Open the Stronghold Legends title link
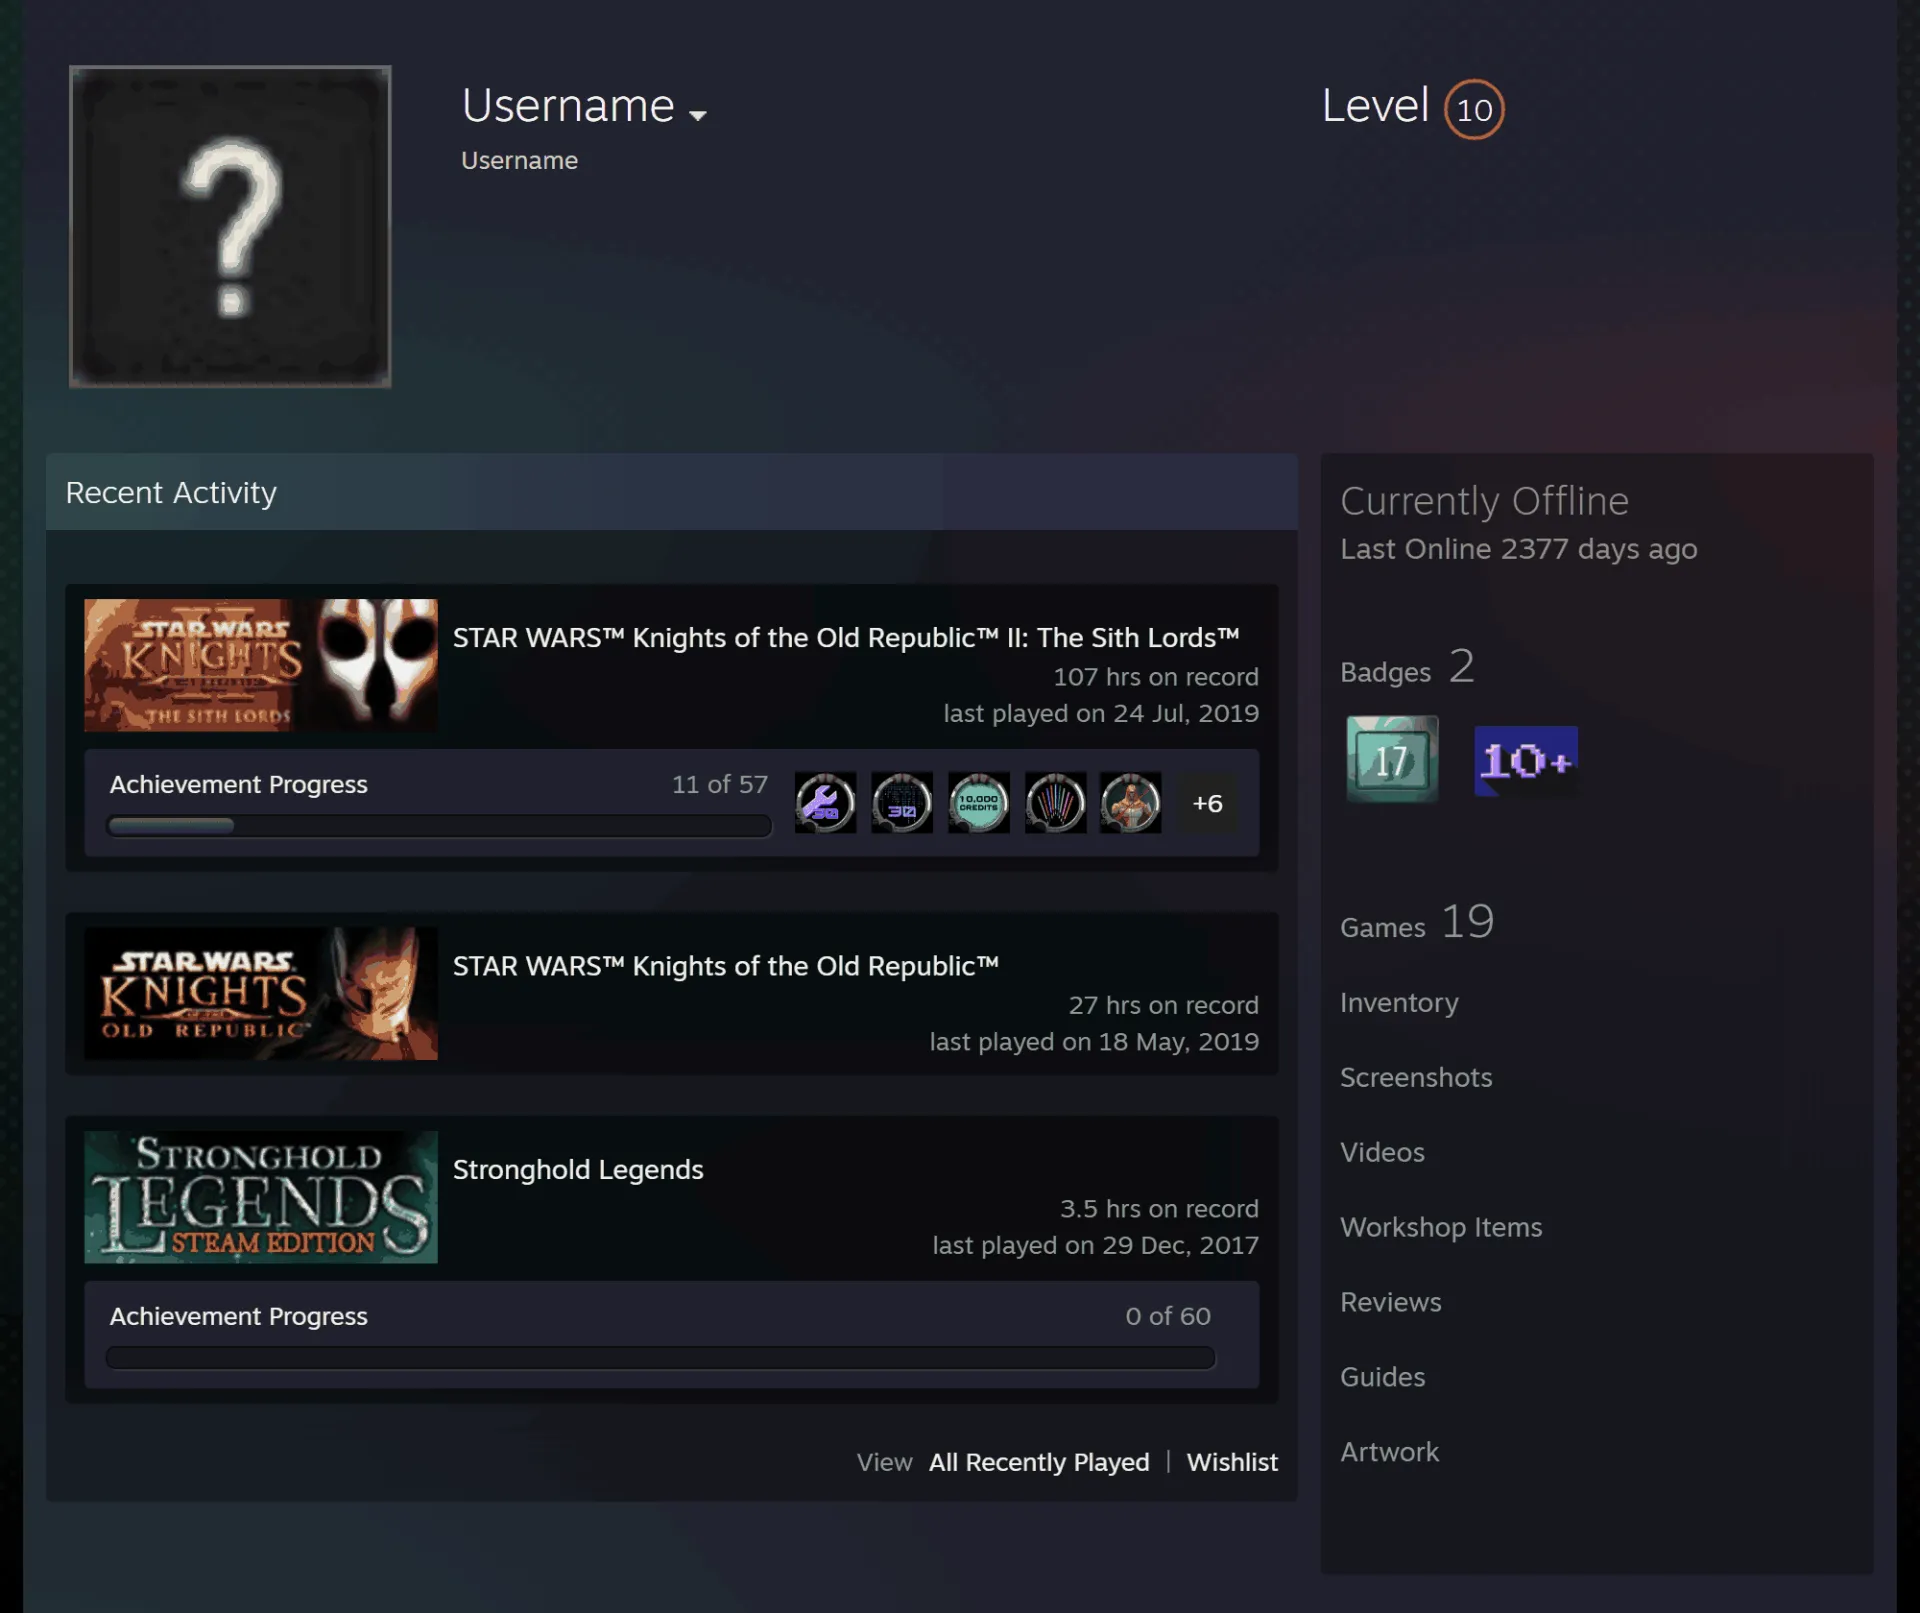The height and width of the screenshot is (1613, 1920). [578, 1170]
